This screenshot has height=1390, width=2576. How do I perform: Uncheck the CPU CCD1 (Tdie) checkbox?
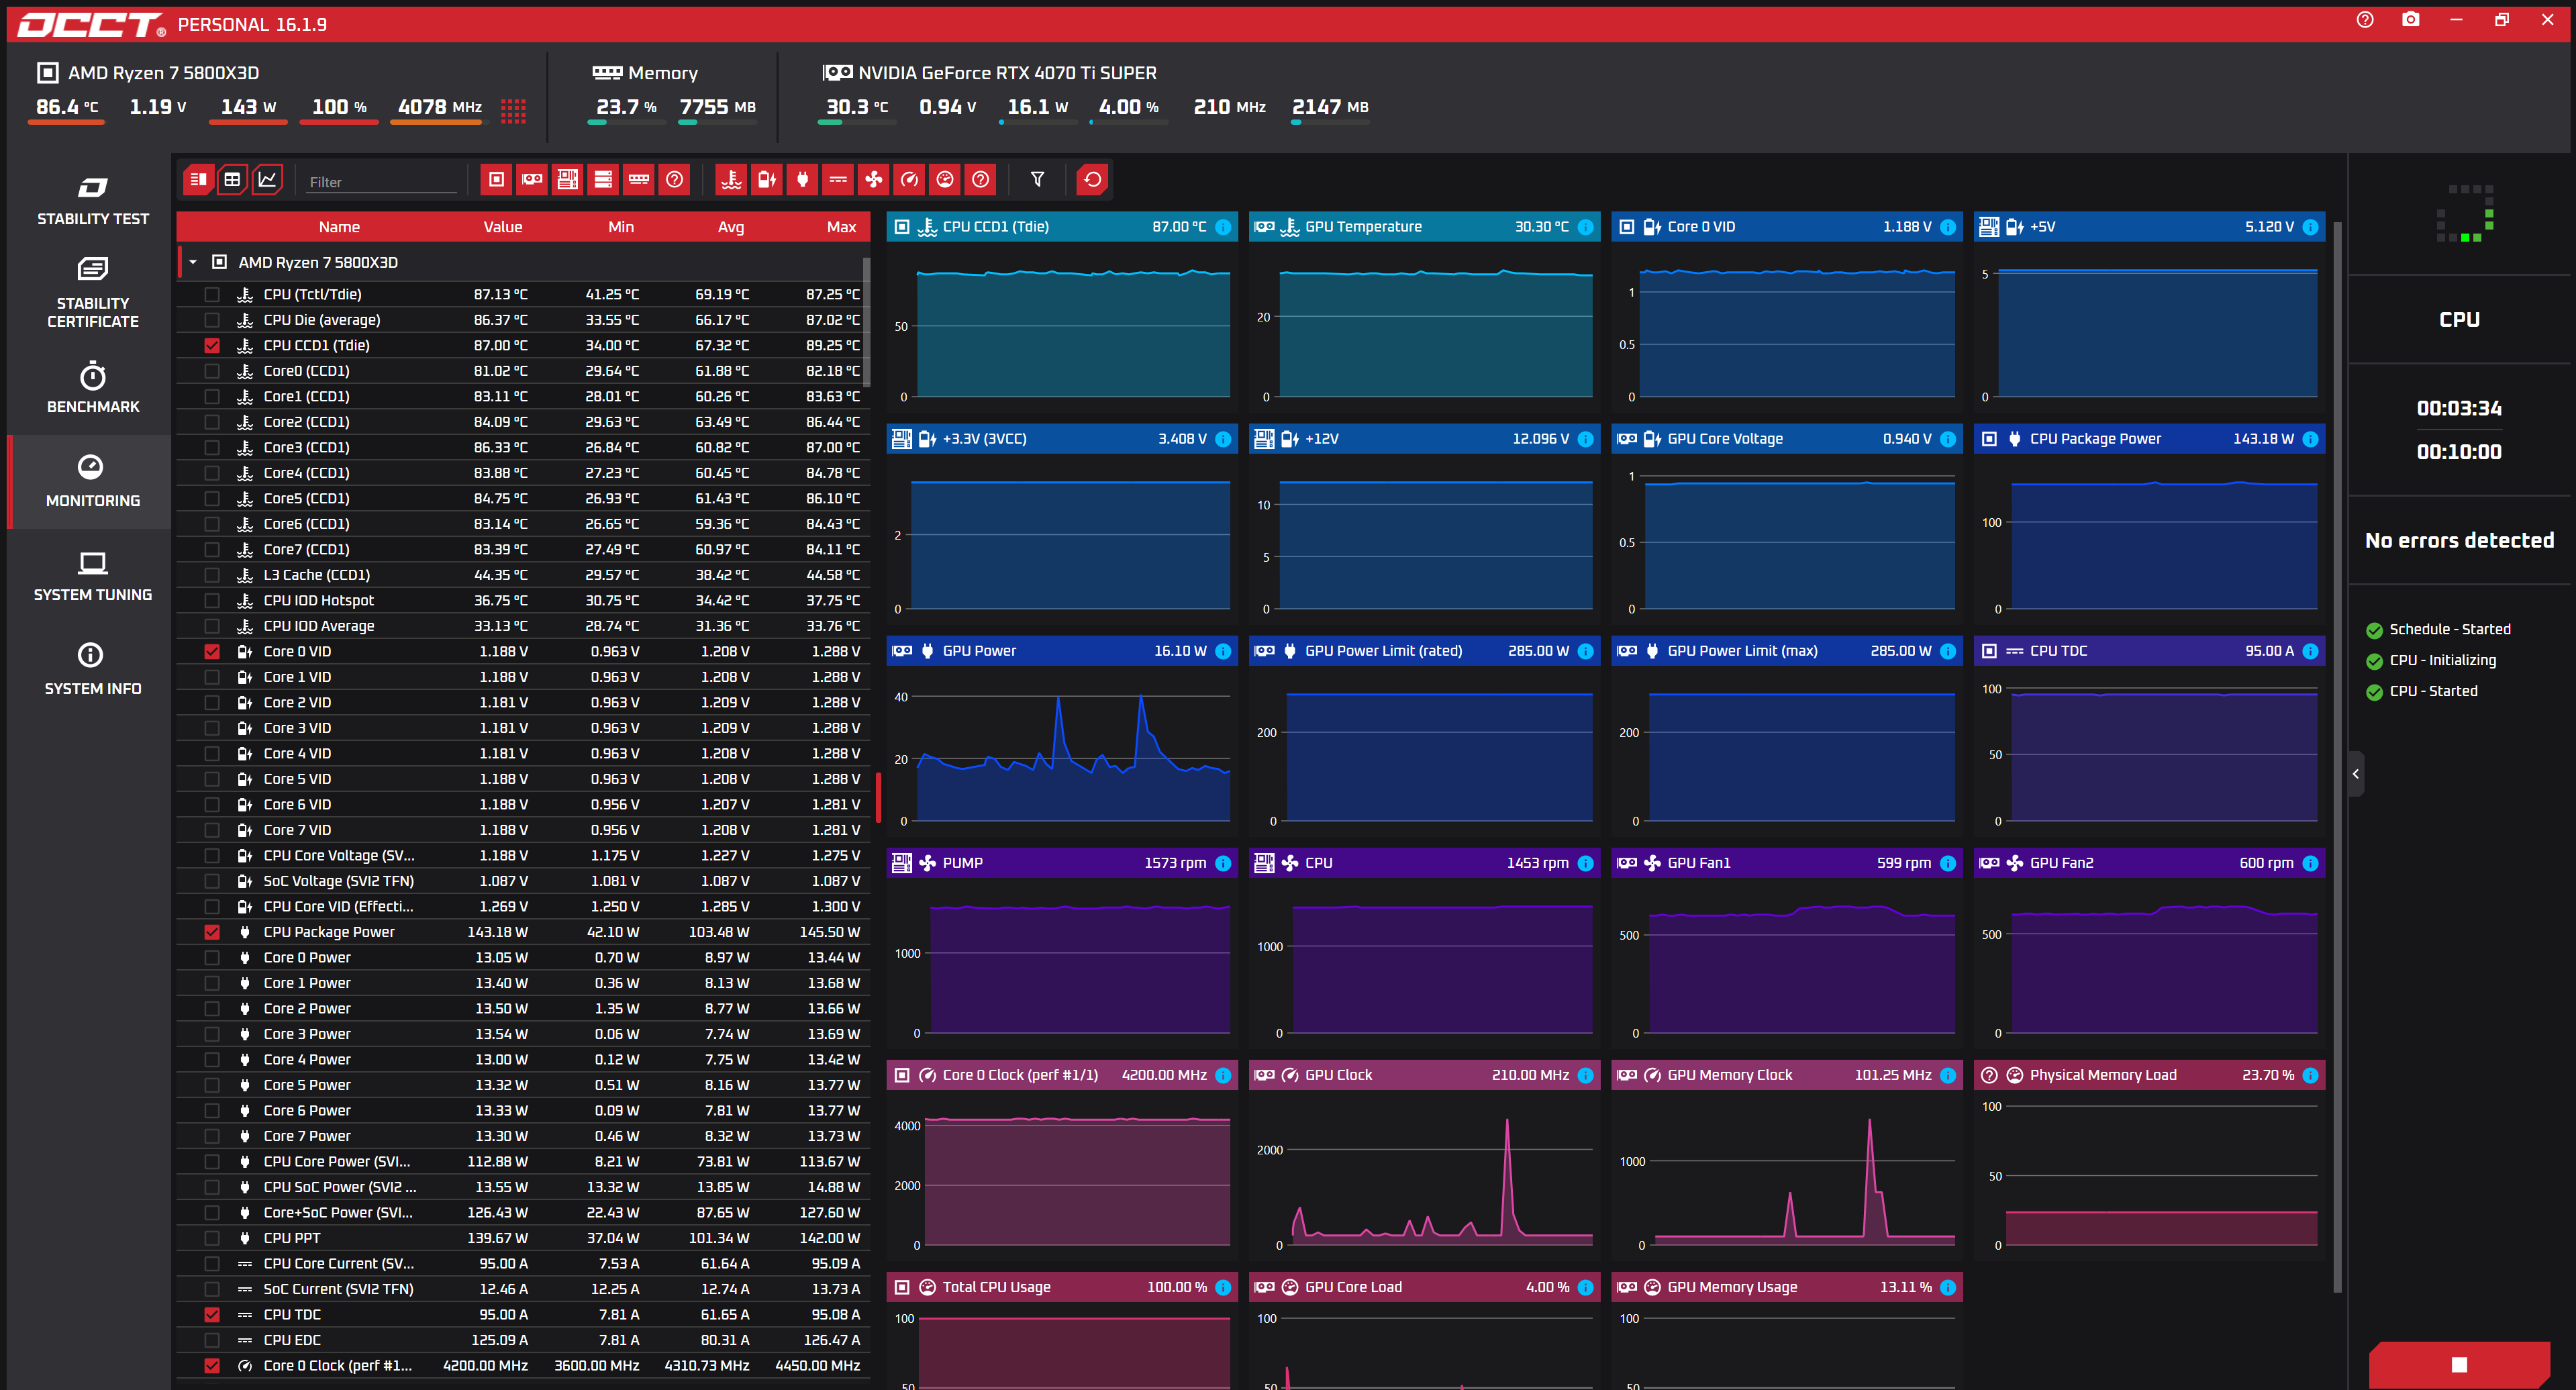click(212, 346)
